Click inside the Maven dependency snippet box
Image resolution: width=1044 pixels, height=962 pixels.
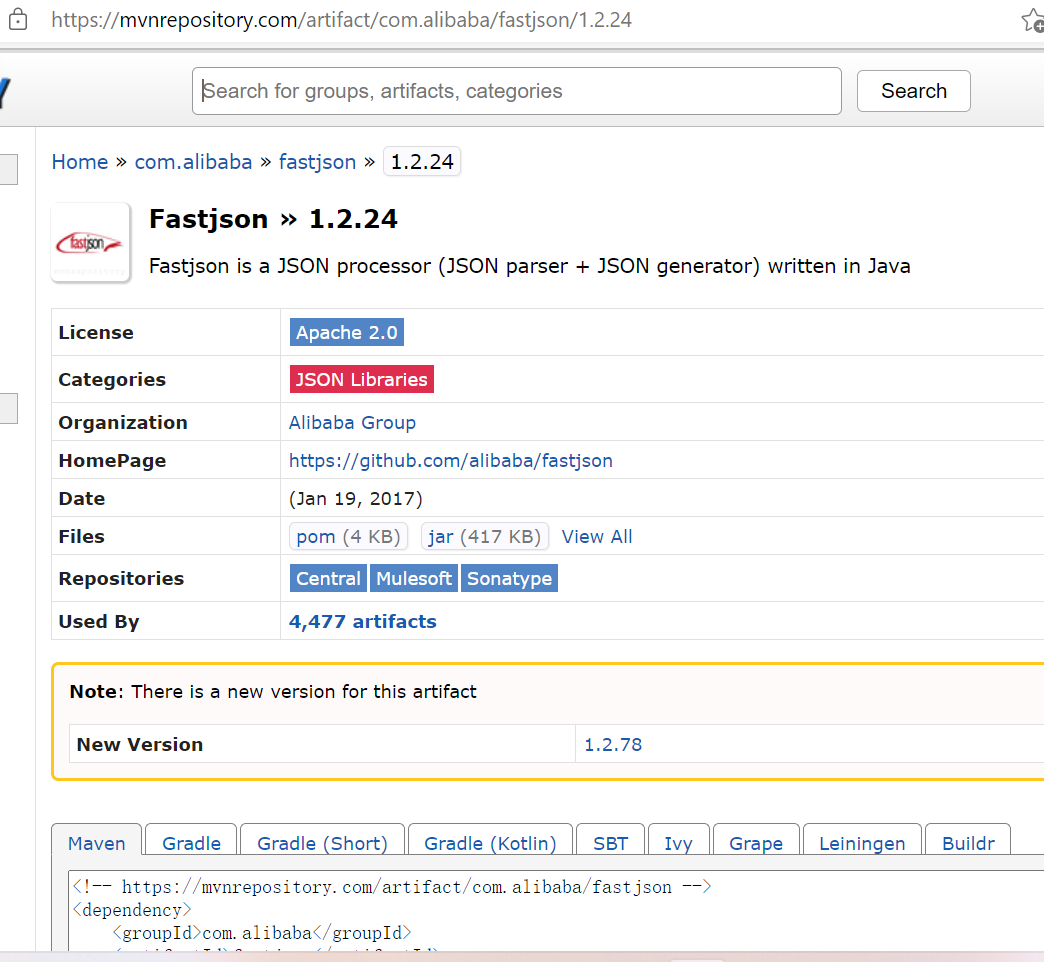click(556, 911)
